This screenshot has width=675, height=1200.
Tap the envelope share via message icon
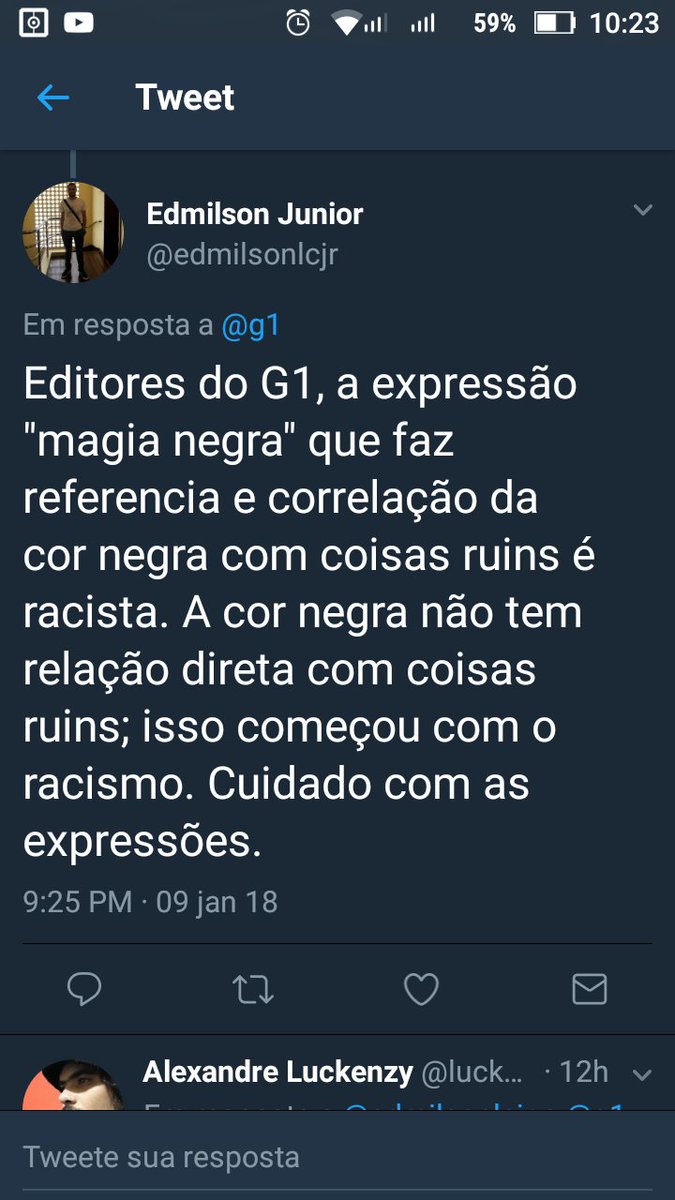[589, 989]
